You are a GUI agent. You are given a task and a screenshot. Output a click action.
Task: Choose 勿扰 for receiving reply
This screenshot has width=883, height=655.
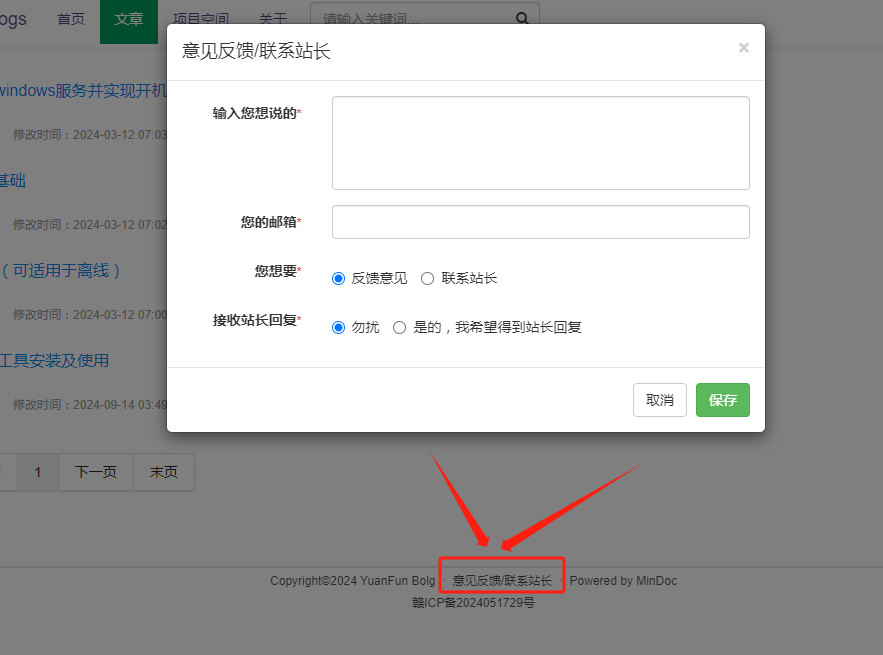point(338,327)
